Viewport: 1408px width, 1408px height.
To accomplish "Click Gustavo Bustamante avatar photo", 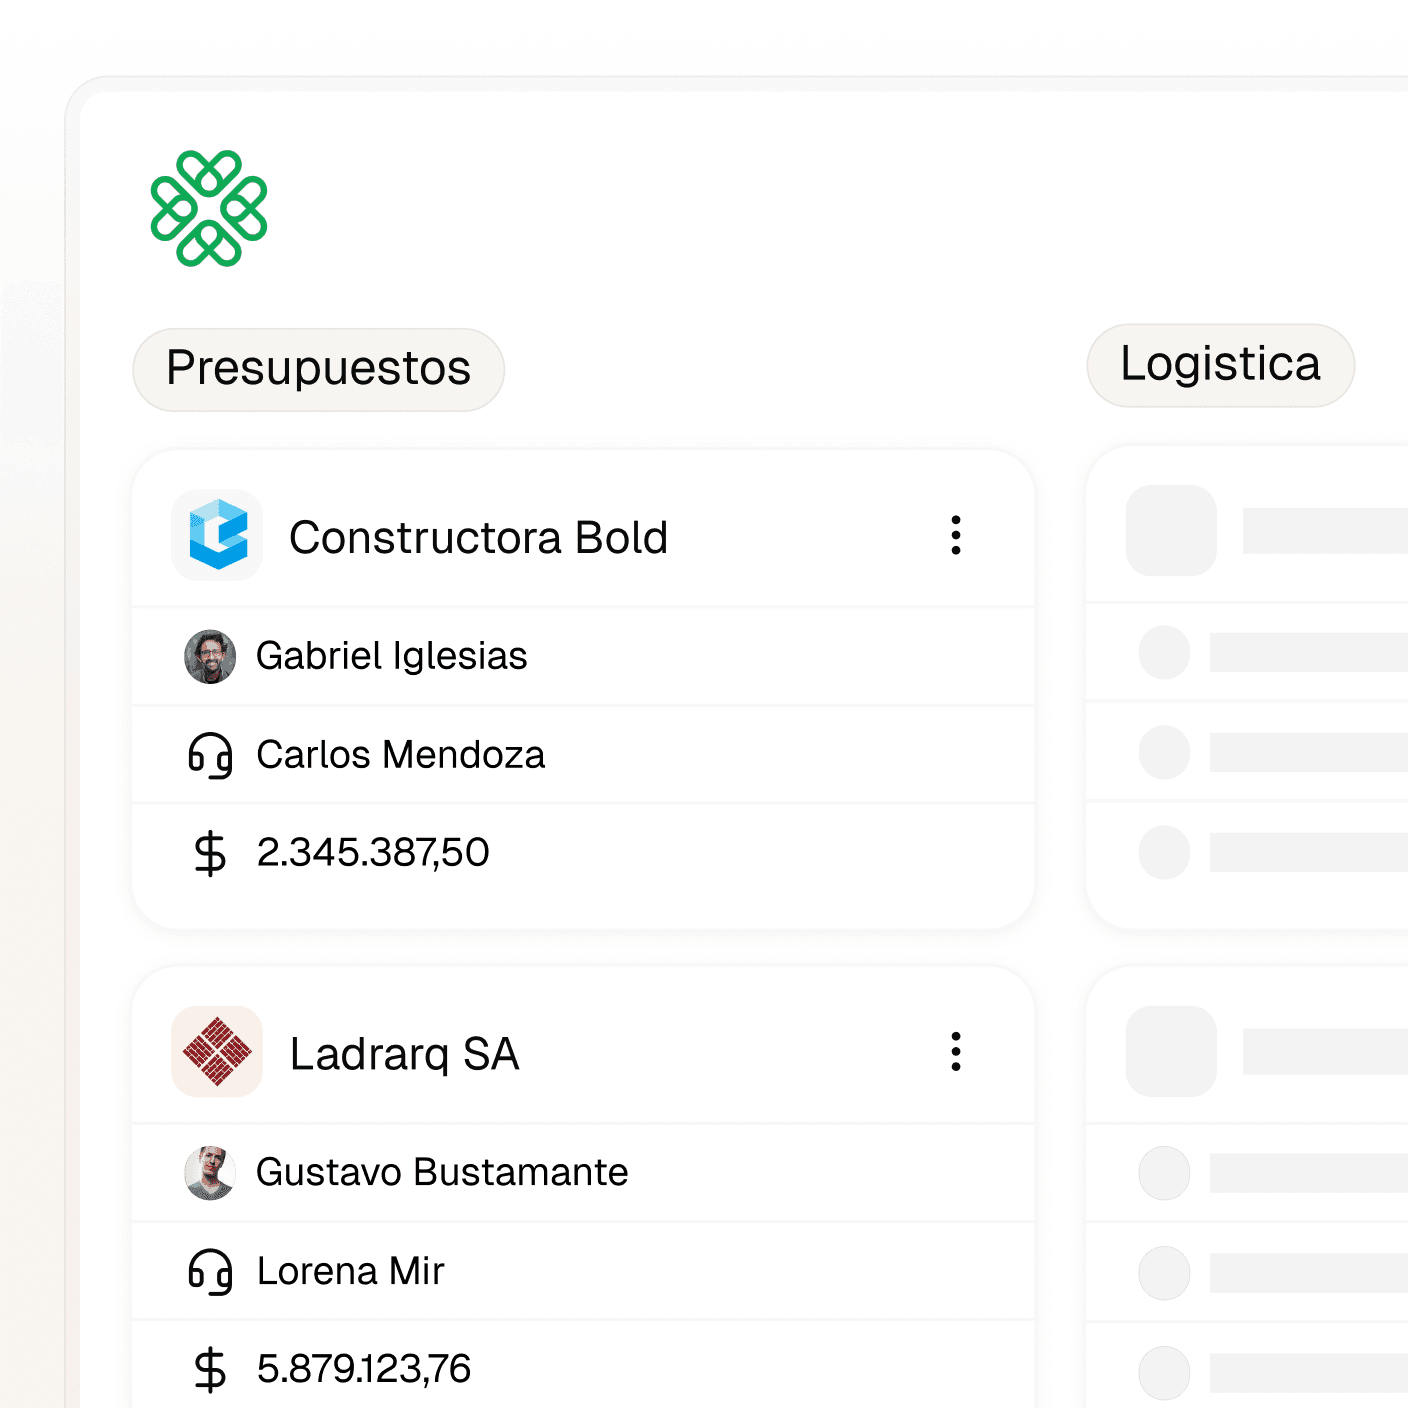I will pos(210,1173).
